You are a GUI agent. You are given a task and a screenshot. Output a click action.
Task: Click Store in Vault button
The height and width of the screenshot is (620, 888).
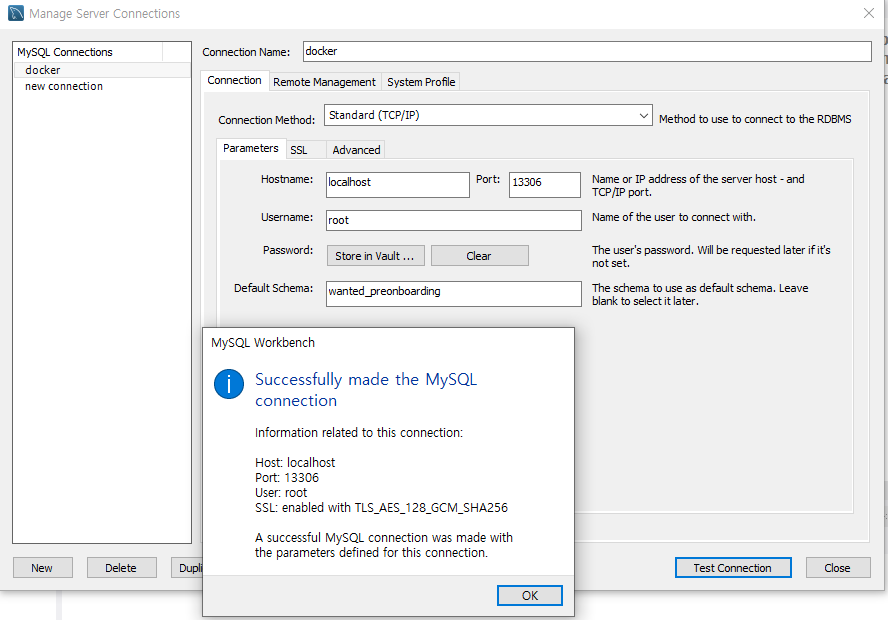(x=375, y=256)
